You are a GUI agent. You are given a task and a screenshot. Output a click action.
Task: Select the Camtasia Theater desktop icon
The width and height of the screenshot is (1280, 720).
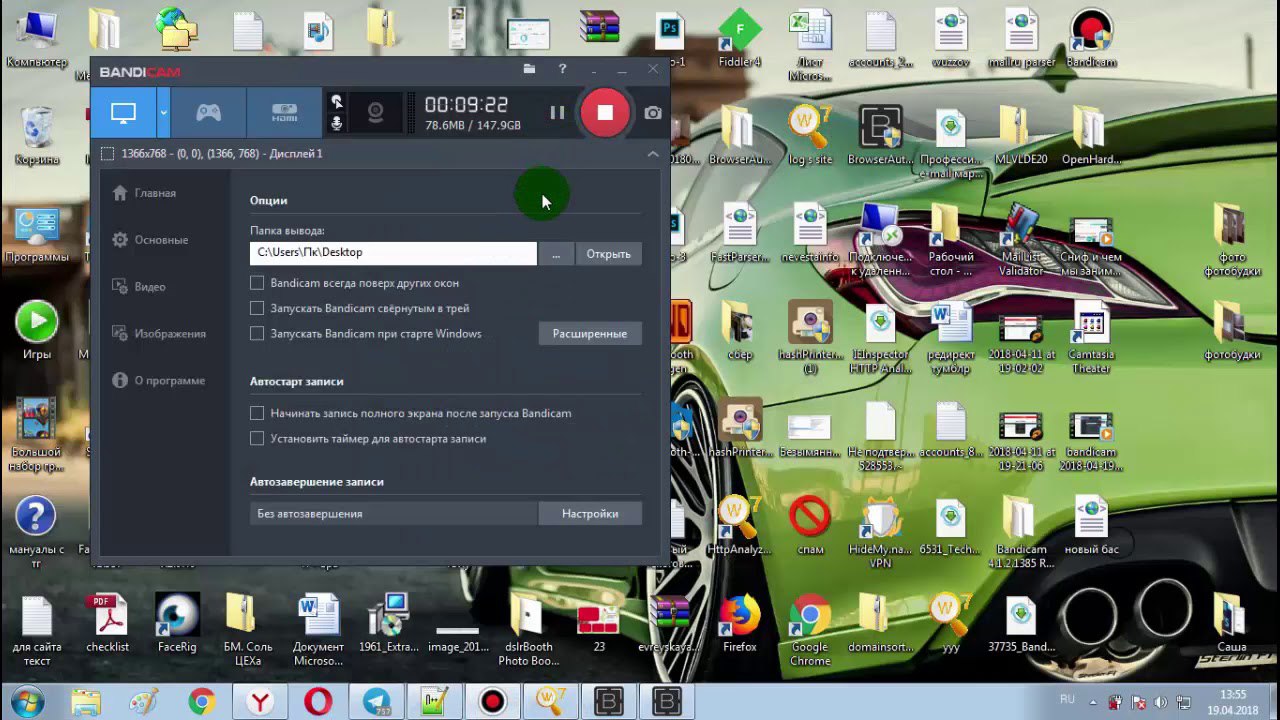click(x=1091, y=338)
